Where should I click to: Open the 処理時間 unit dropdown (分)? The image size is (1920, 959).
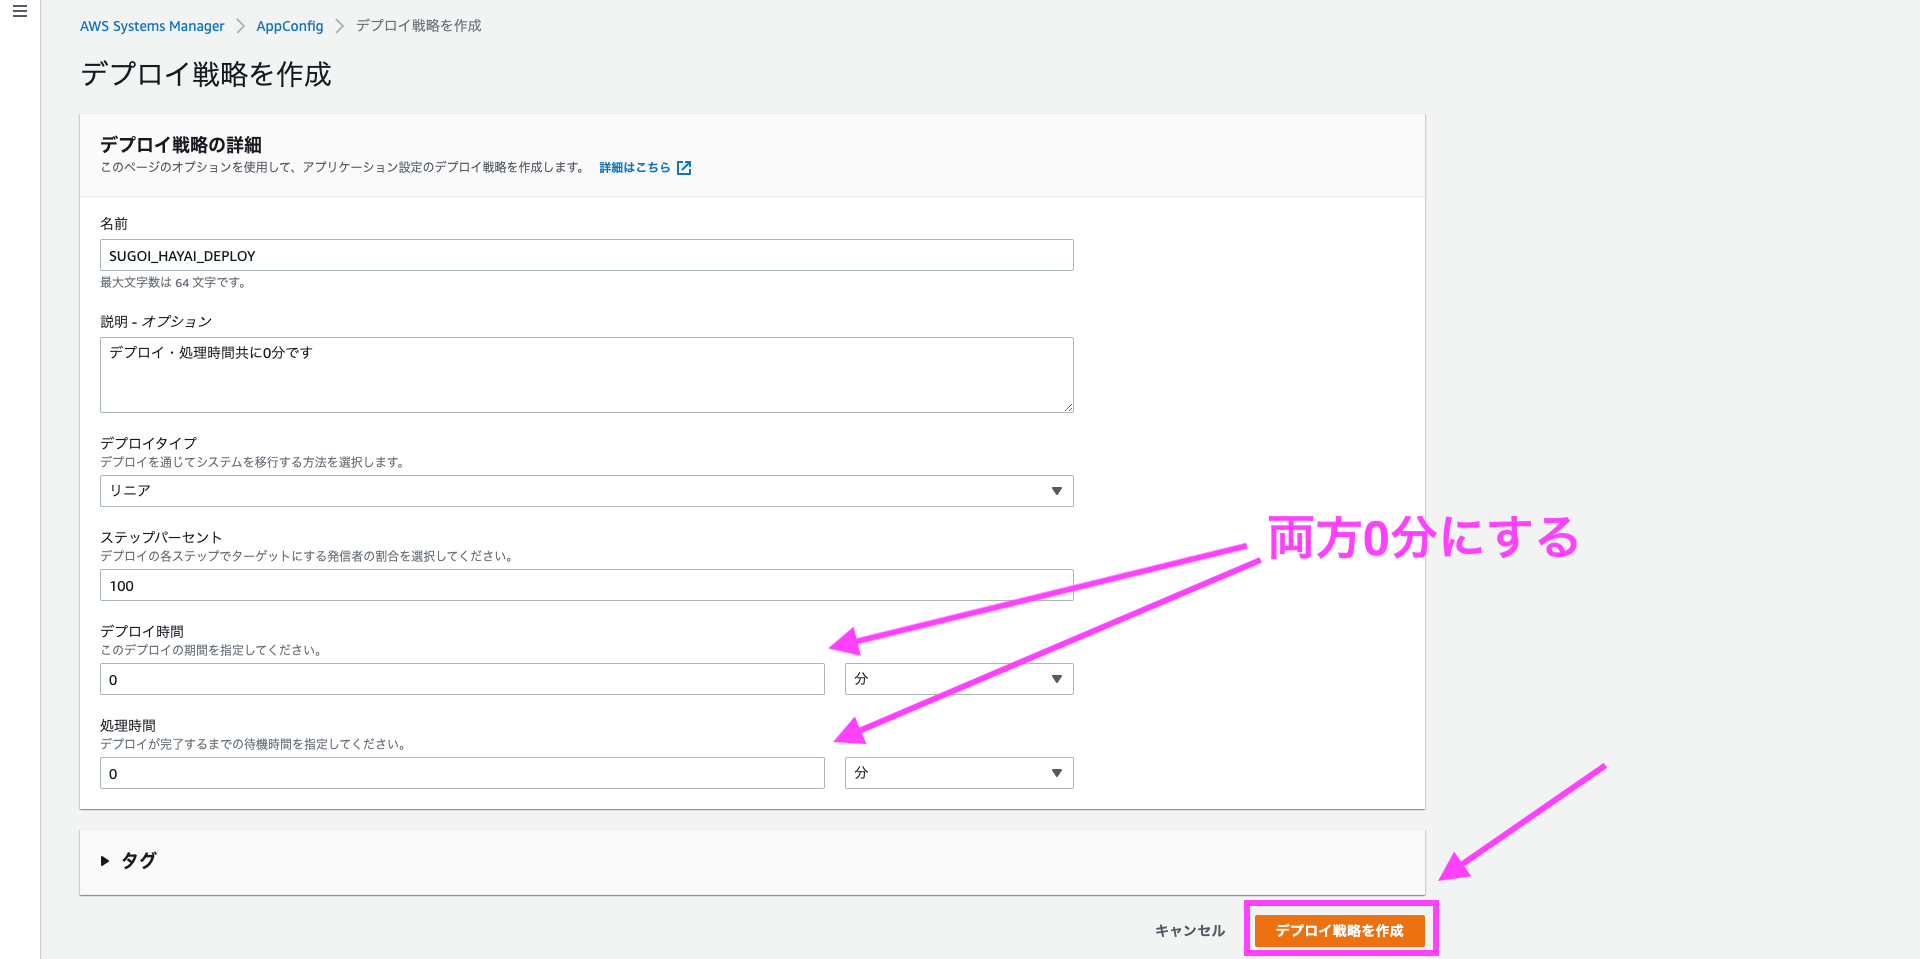(958, 773)
